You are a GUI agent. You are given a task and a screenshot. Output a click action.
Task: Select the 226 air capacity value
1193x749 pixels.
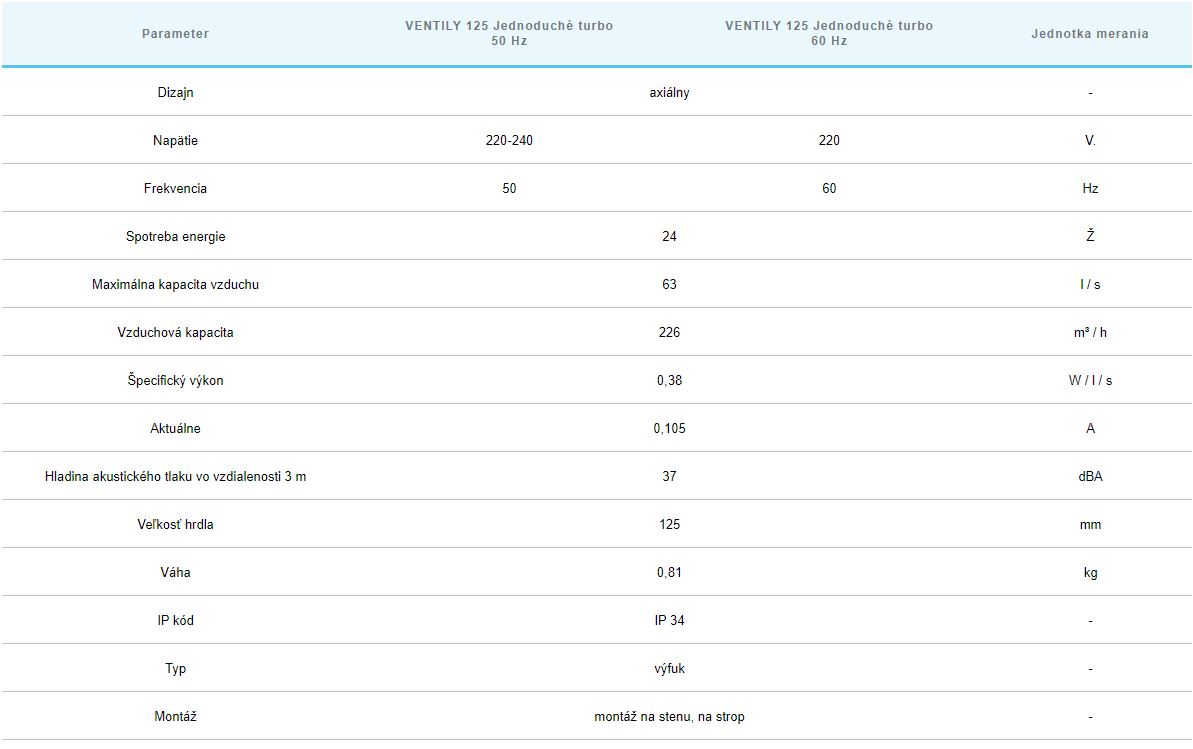coord(669,333)
